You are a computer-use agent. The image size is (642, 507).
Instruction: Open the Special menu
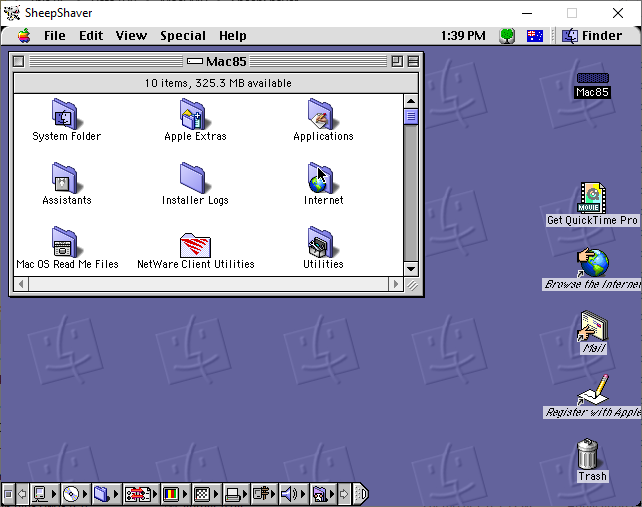[183, 36]
